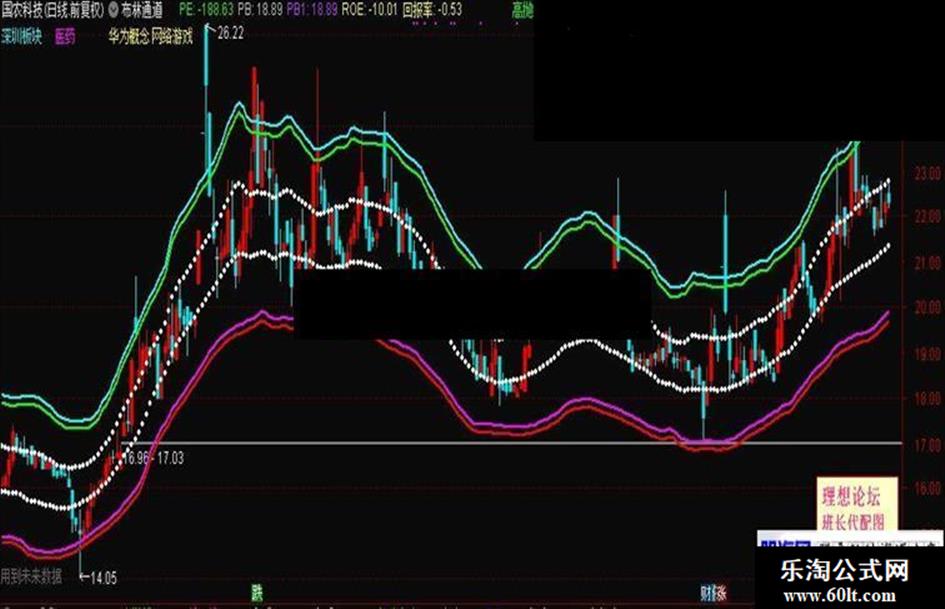
Task: Click the 22.00 price axis label
Action: point(927,216)
